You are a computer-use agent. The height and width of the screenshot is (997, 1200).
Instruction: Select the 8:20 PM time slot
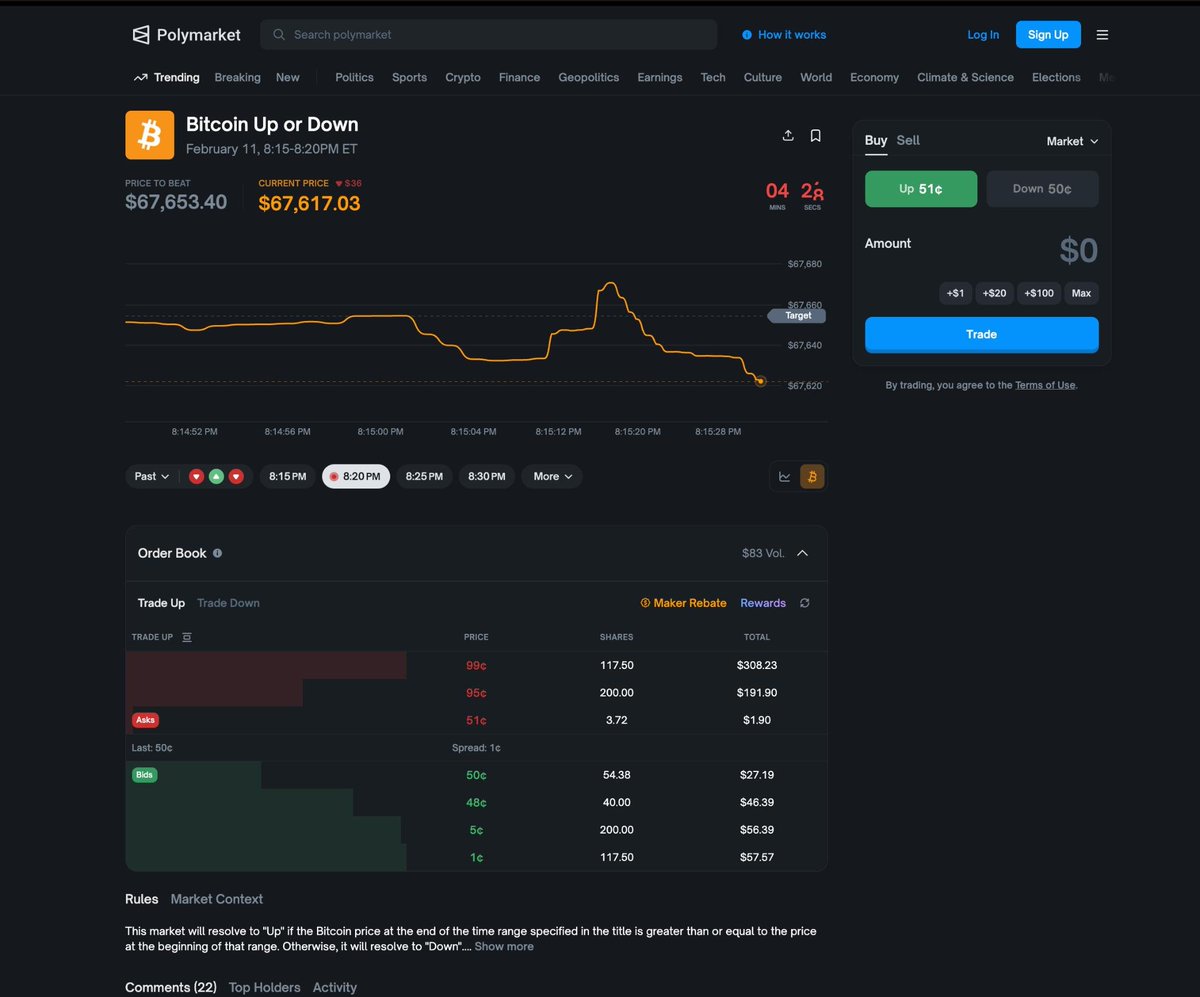(x=356, y=477)
